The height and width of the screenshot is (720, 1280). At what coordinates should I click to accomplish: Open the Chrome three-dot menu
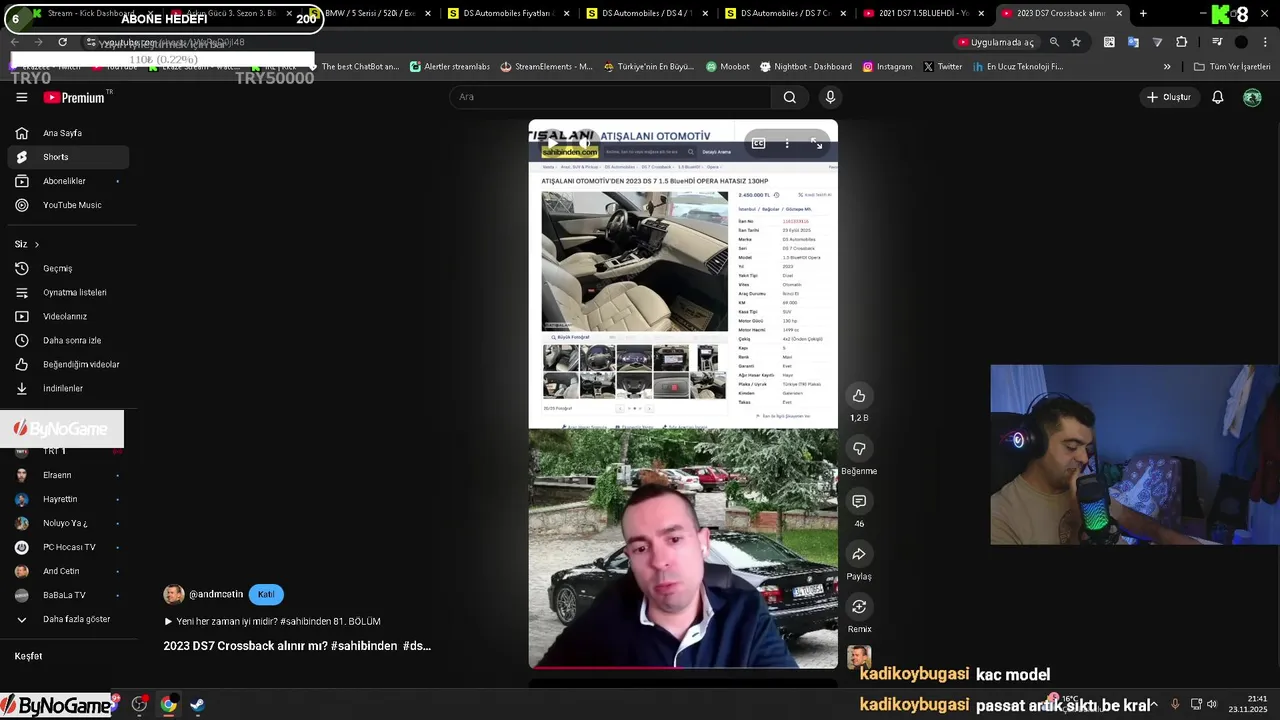[x=1264, y=42]
